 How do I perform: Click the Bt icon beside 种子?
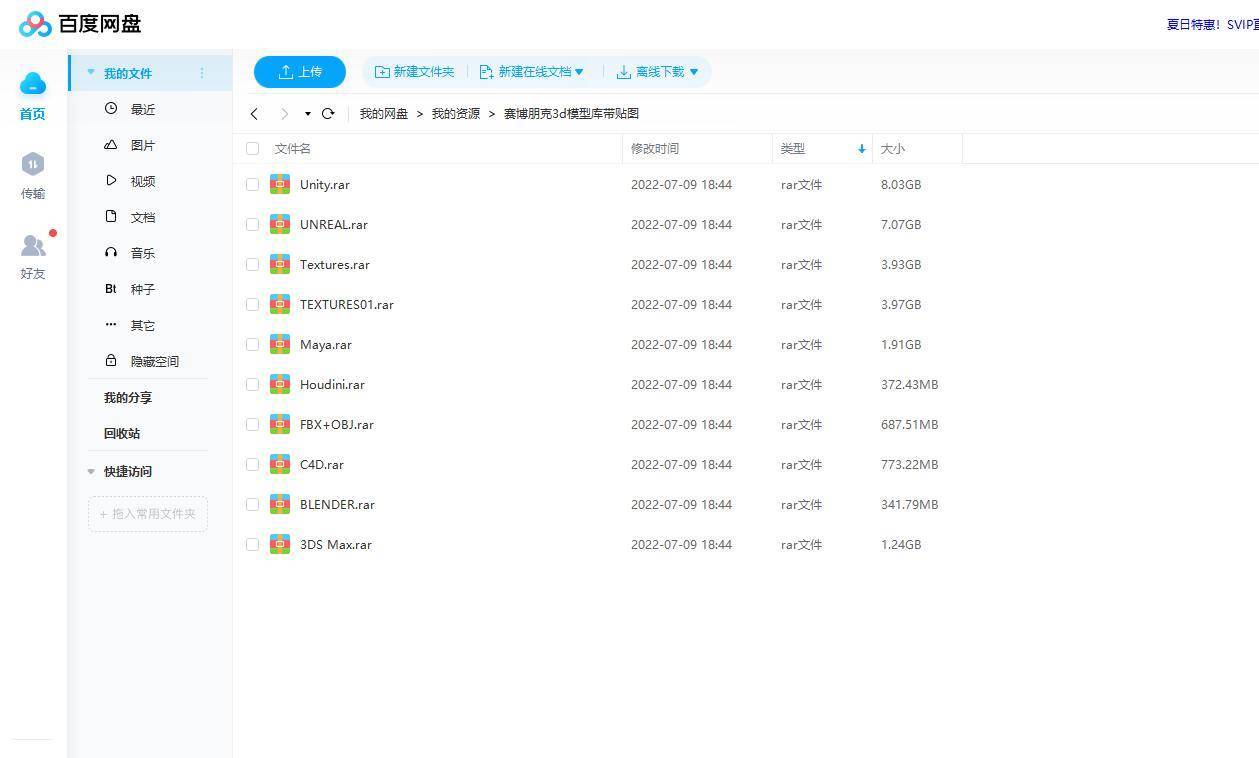[111, 289]
